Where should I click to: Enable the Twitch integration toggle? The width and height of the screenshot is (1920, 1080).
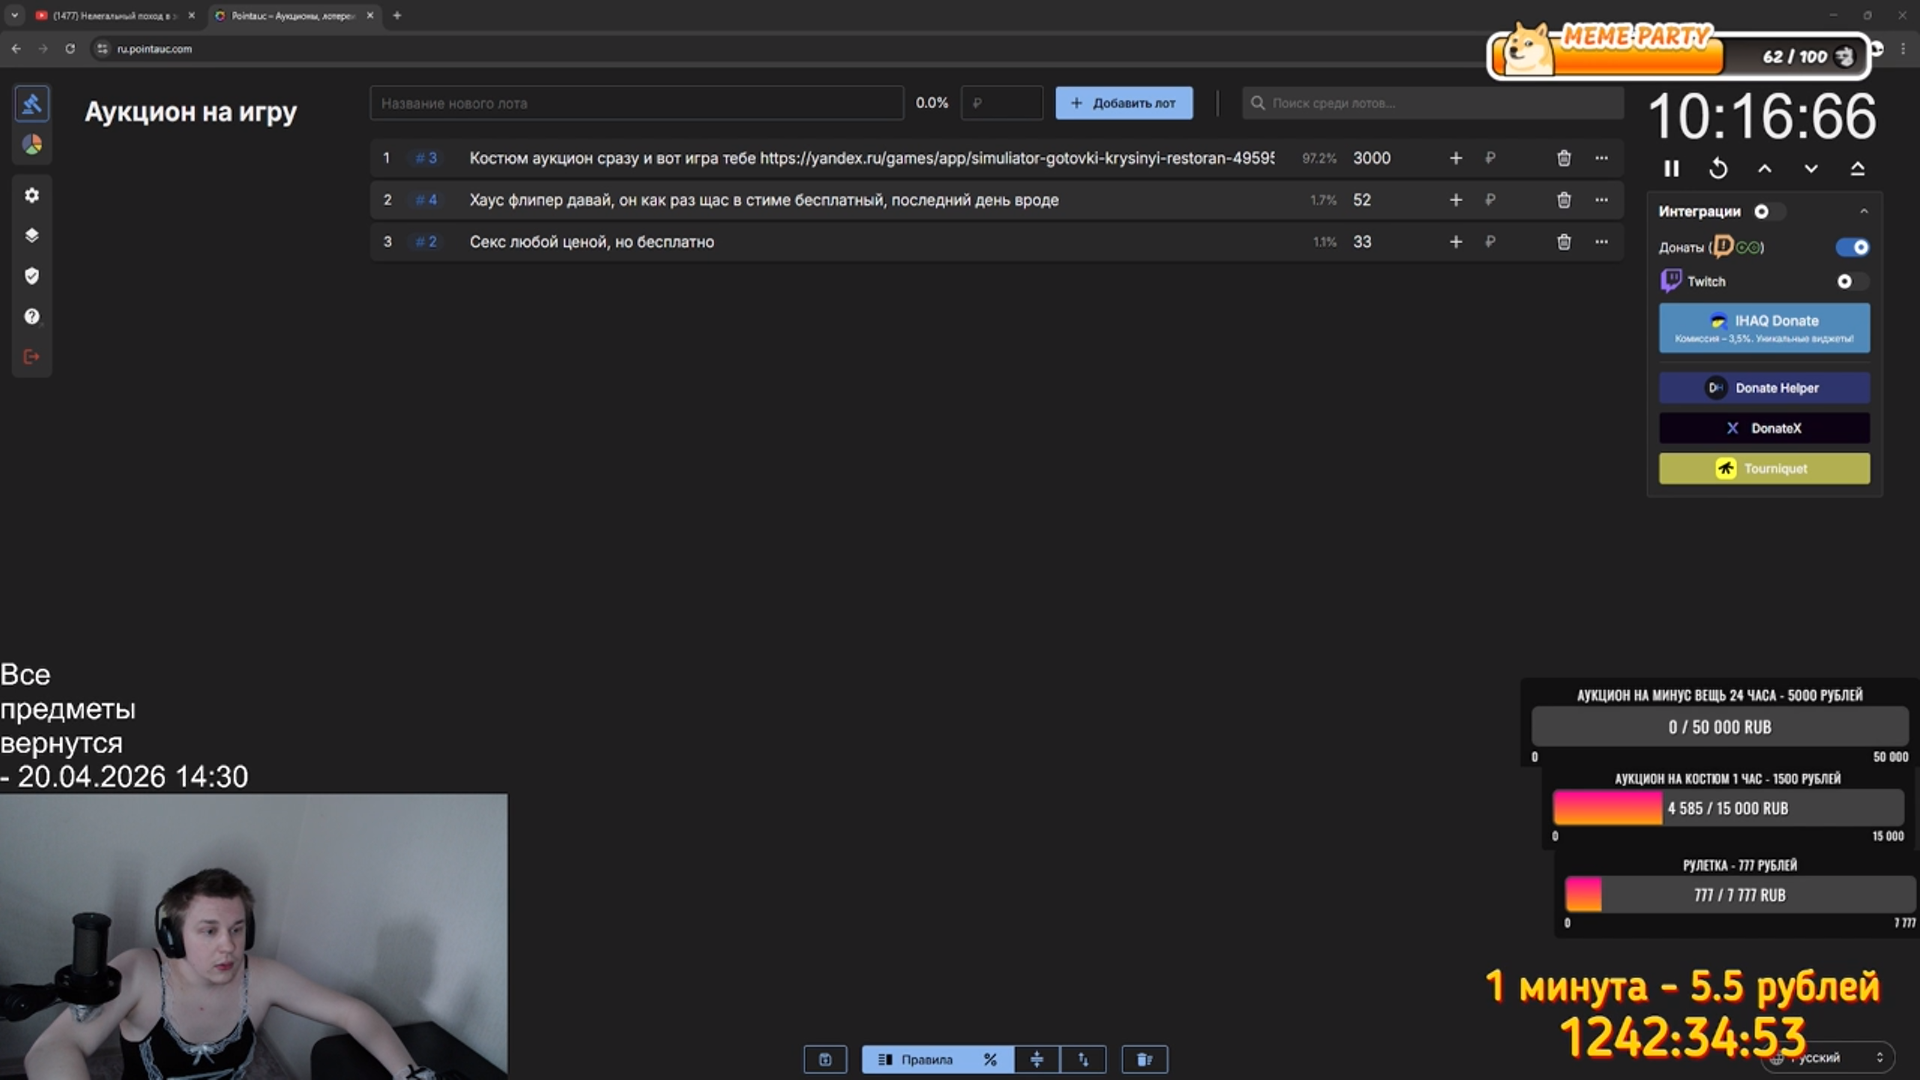tap(1852, 282)
